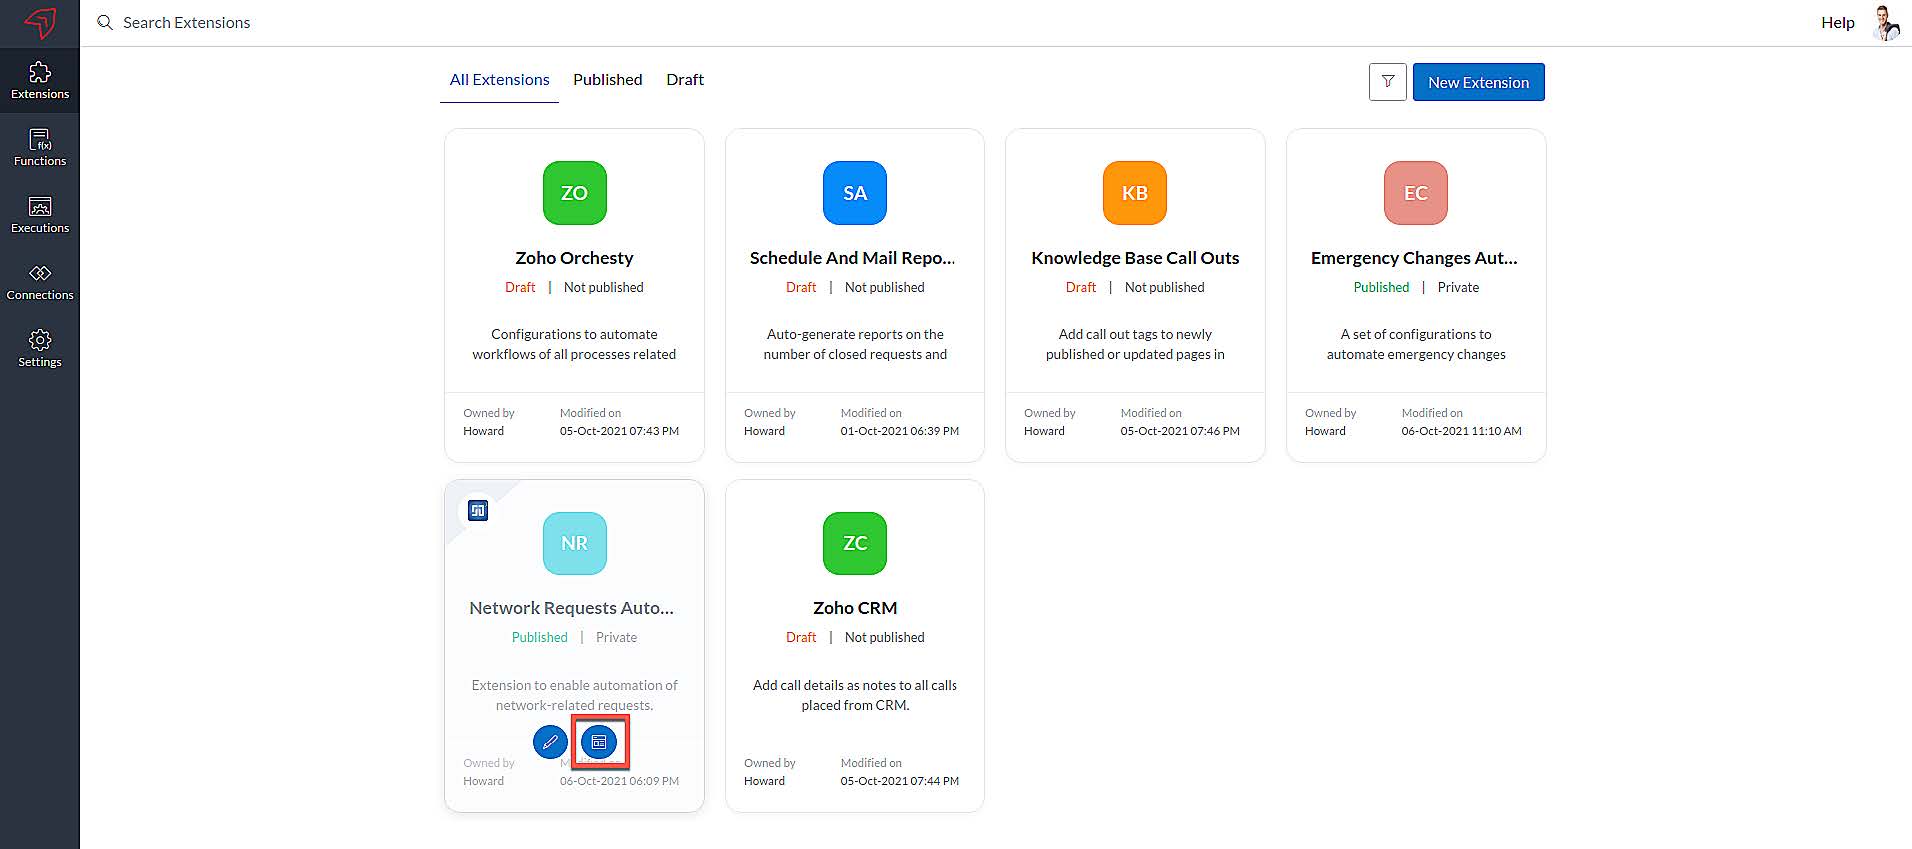Screen dimensions: 1912x849
Task: Open the details view button on Network Requests
Action: pyautogui.click(x=599, y=742)
